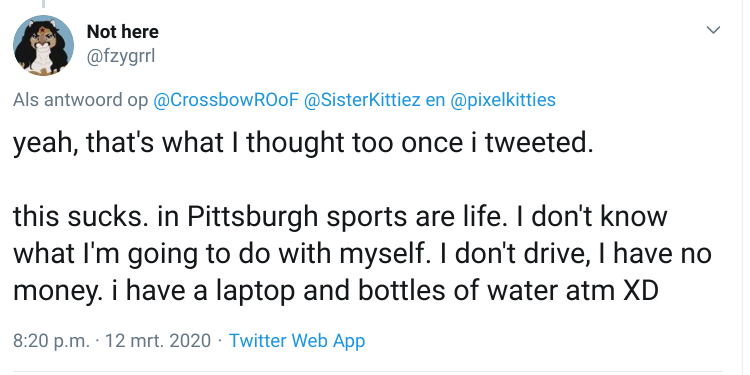Click the reply thread connector line above avatar

43,4
